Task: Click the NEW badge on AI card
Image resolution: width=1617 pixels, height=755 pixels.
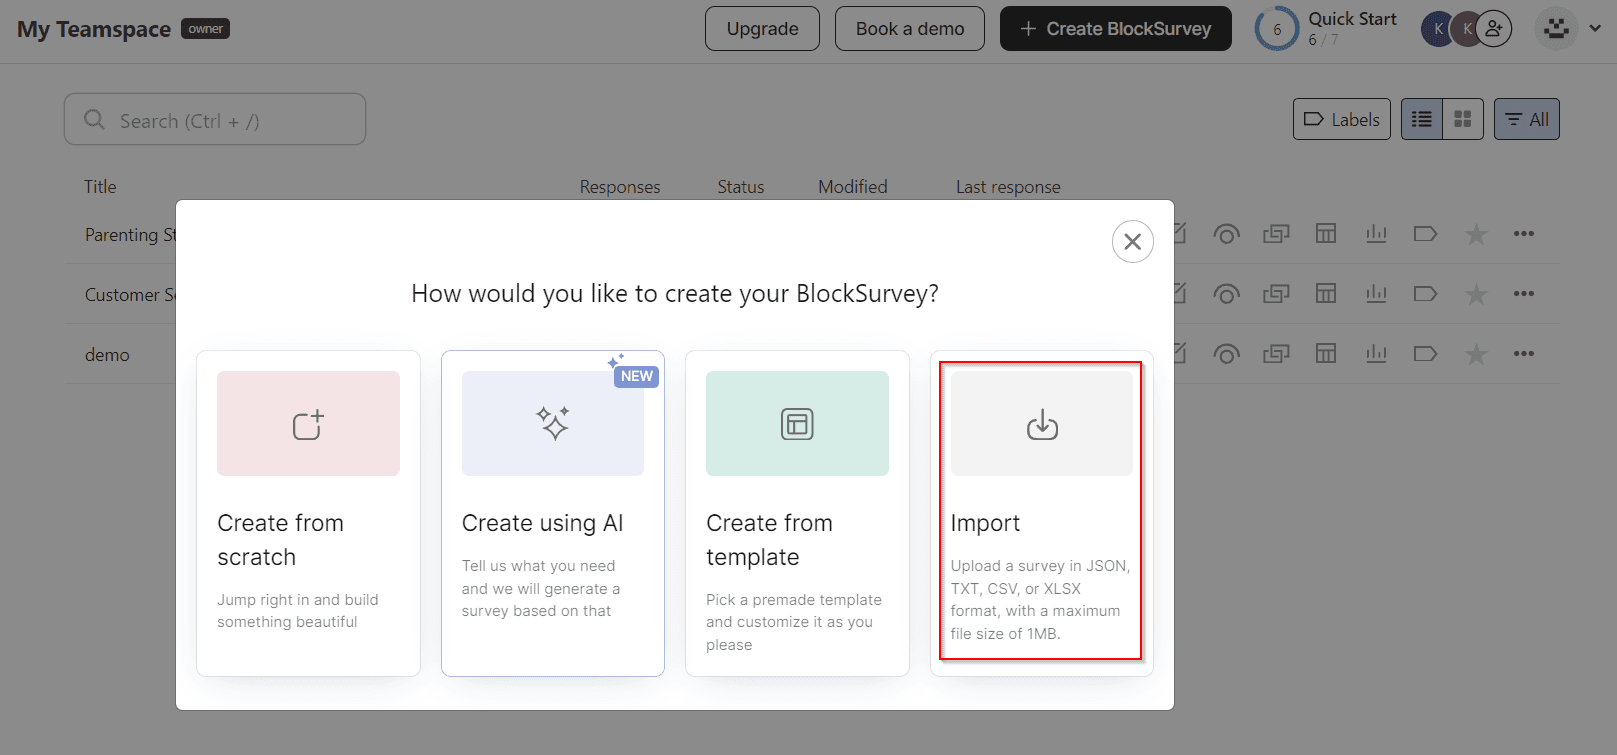Action: pyautogui.click(x=636, y=376)
